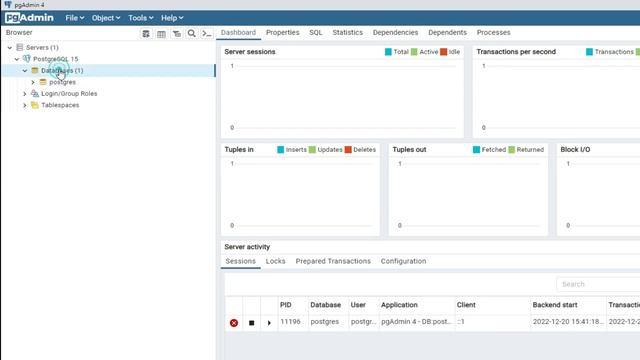Open the Query Tool icon in Browser toolbar
Image resolution: width=640 pixels, height=360 pixels.
click(146, 34)
